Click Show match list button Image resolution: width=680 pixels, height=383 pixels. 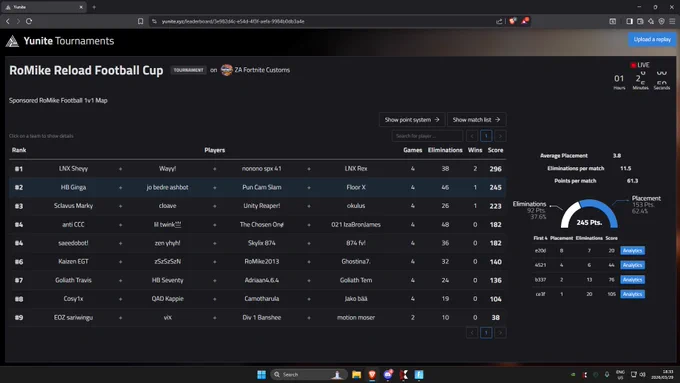476,120
